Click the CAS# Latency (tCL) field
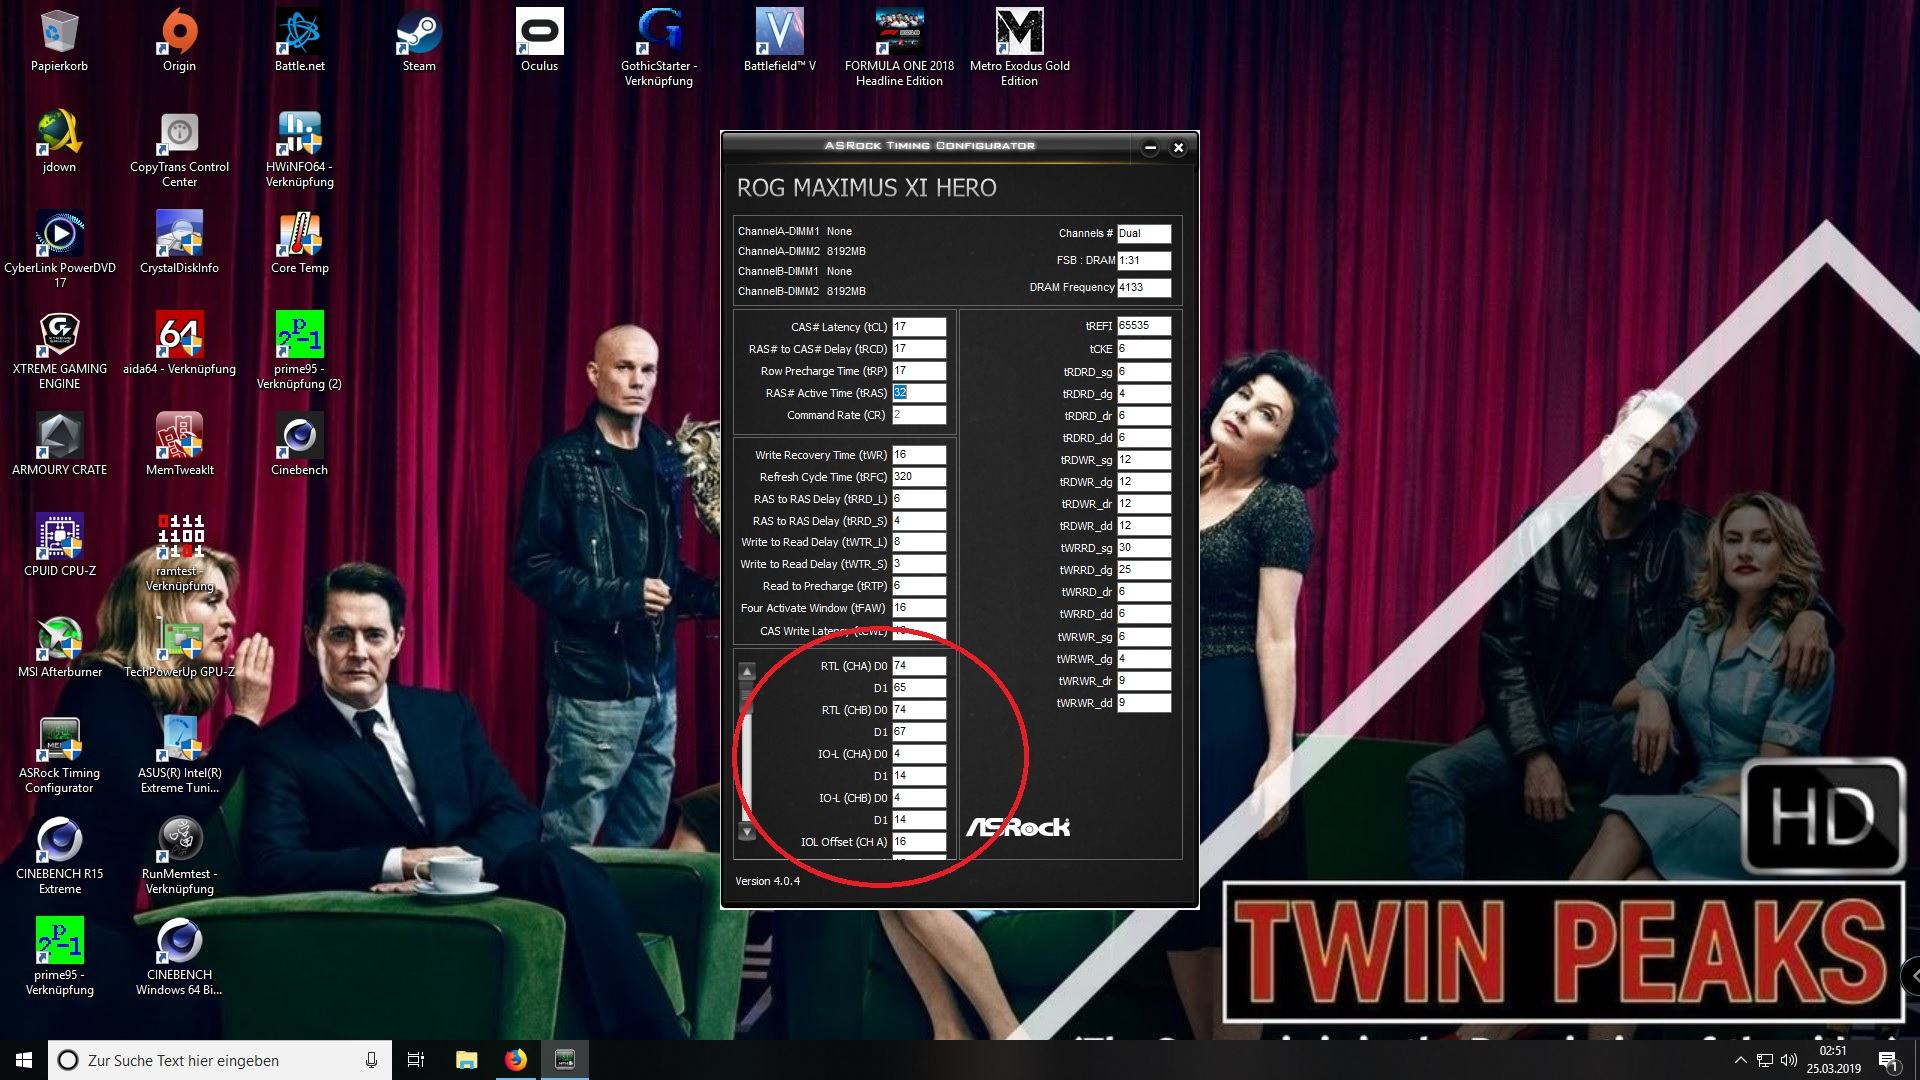Viewport: 1920px width, 1080px height. point(918,327)
